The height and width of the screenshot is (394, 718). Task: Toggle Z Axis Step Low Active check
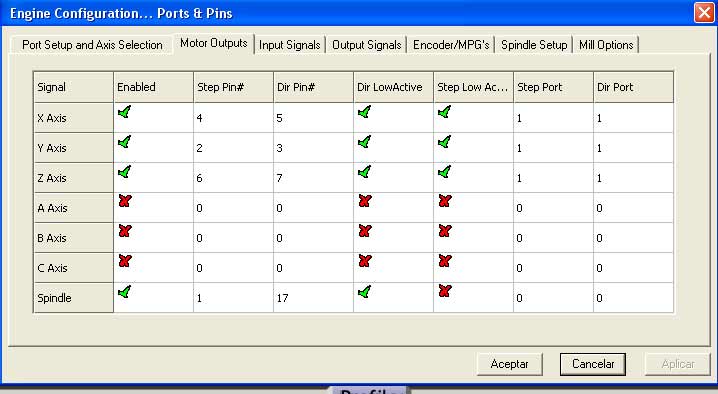(444, 172)
